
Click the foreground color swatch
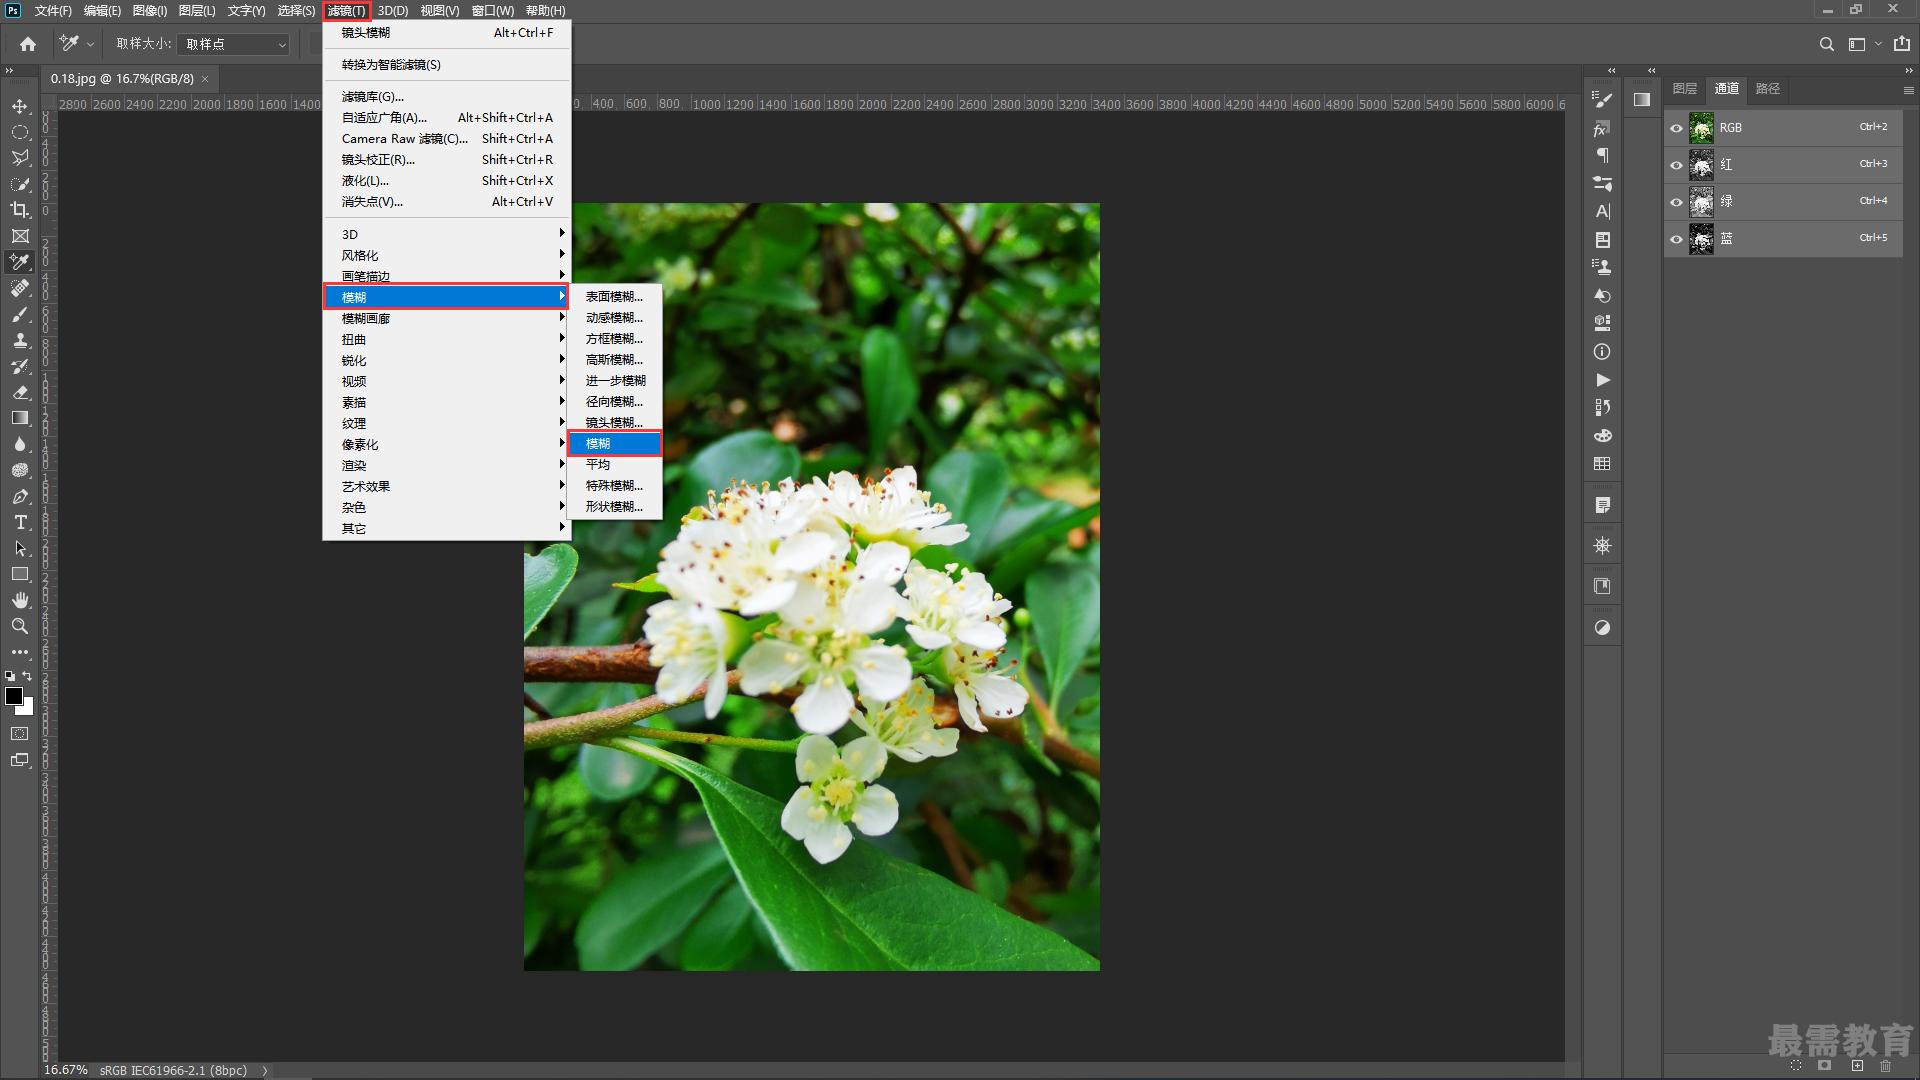point(13,696)
